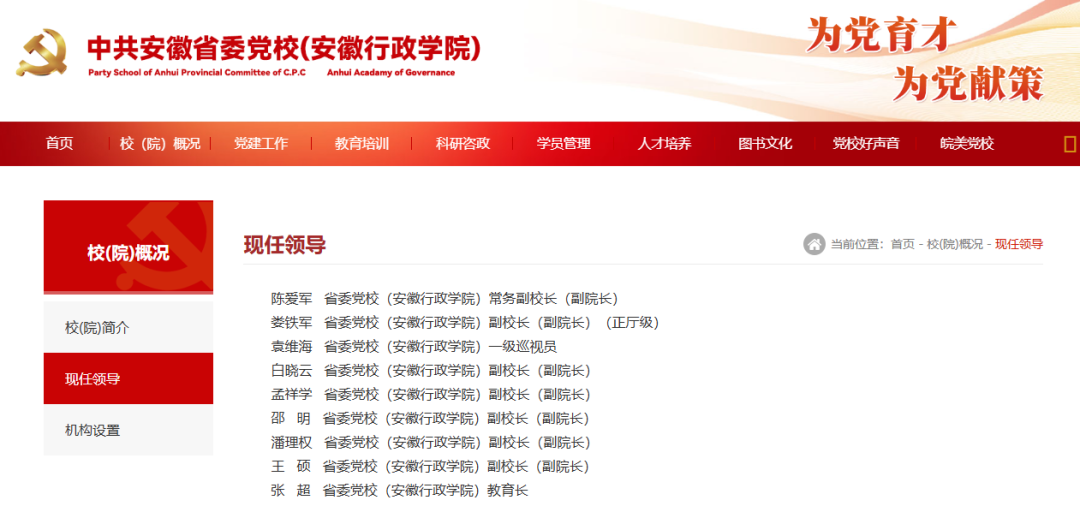This screenshot has width=1080, height=518.
Task: Open 人才培养 navigation item
Action: (664, 144)
